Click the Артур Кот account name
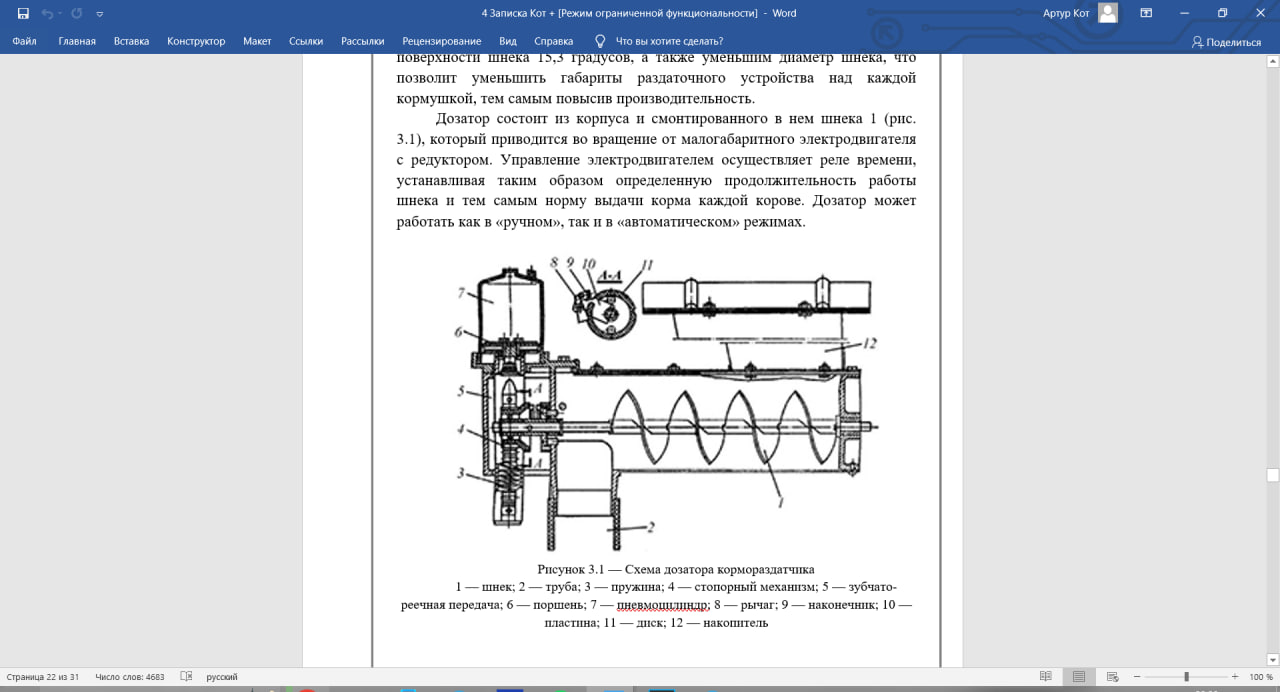Viewport: 1280px width, 692px height. tap(1068, 13)
